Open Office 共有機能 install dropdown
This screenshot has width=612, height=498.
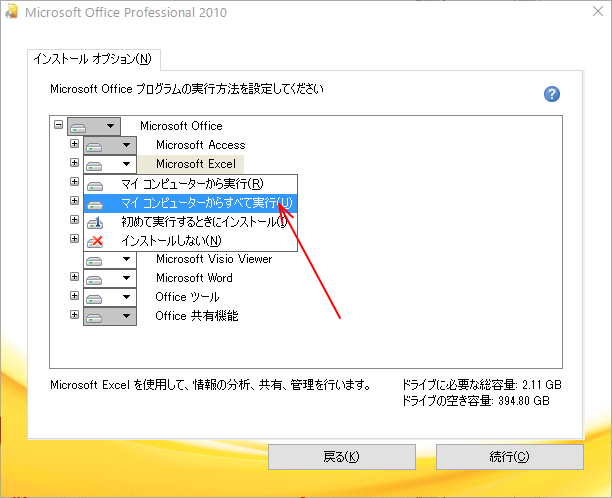click(110, 317)
